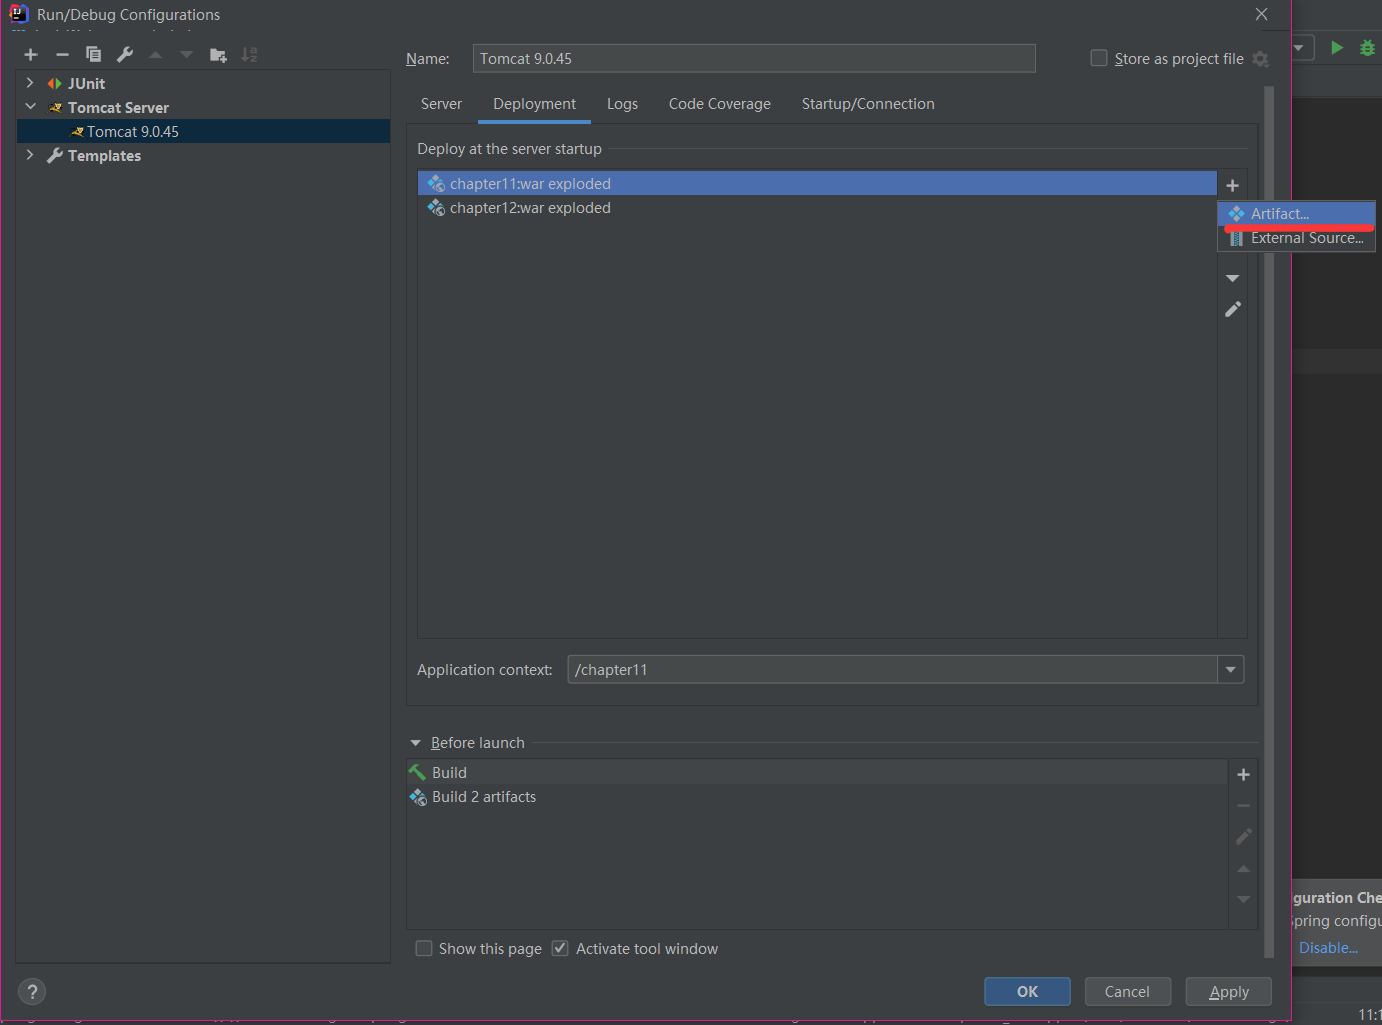Screen dimensions: 1382x1025
Task: Move Before launch task up
Action: click(x=1243, y=869)
